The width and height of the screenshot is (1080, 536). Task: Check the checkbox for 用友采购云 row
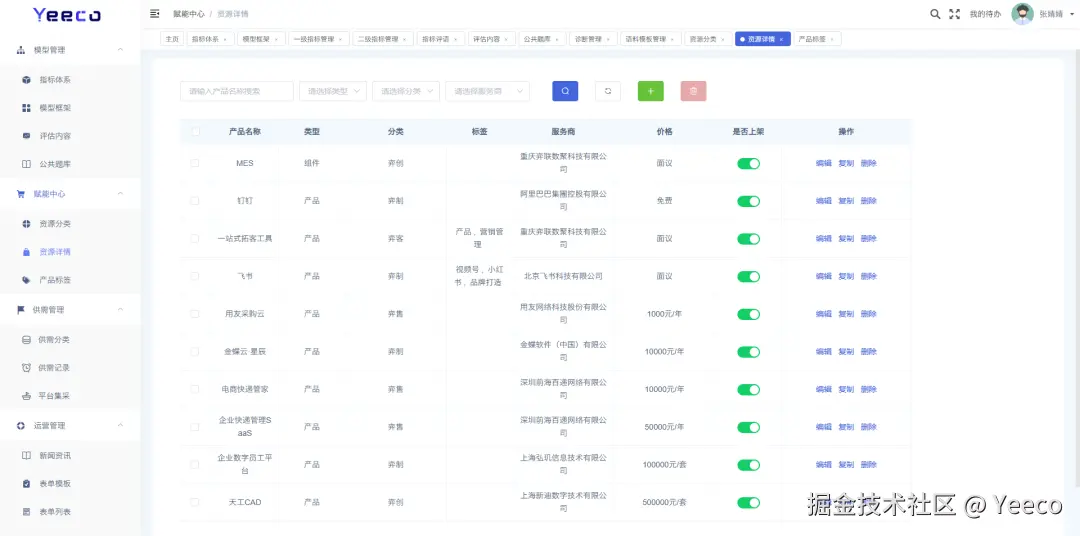(x=195, y=313)
